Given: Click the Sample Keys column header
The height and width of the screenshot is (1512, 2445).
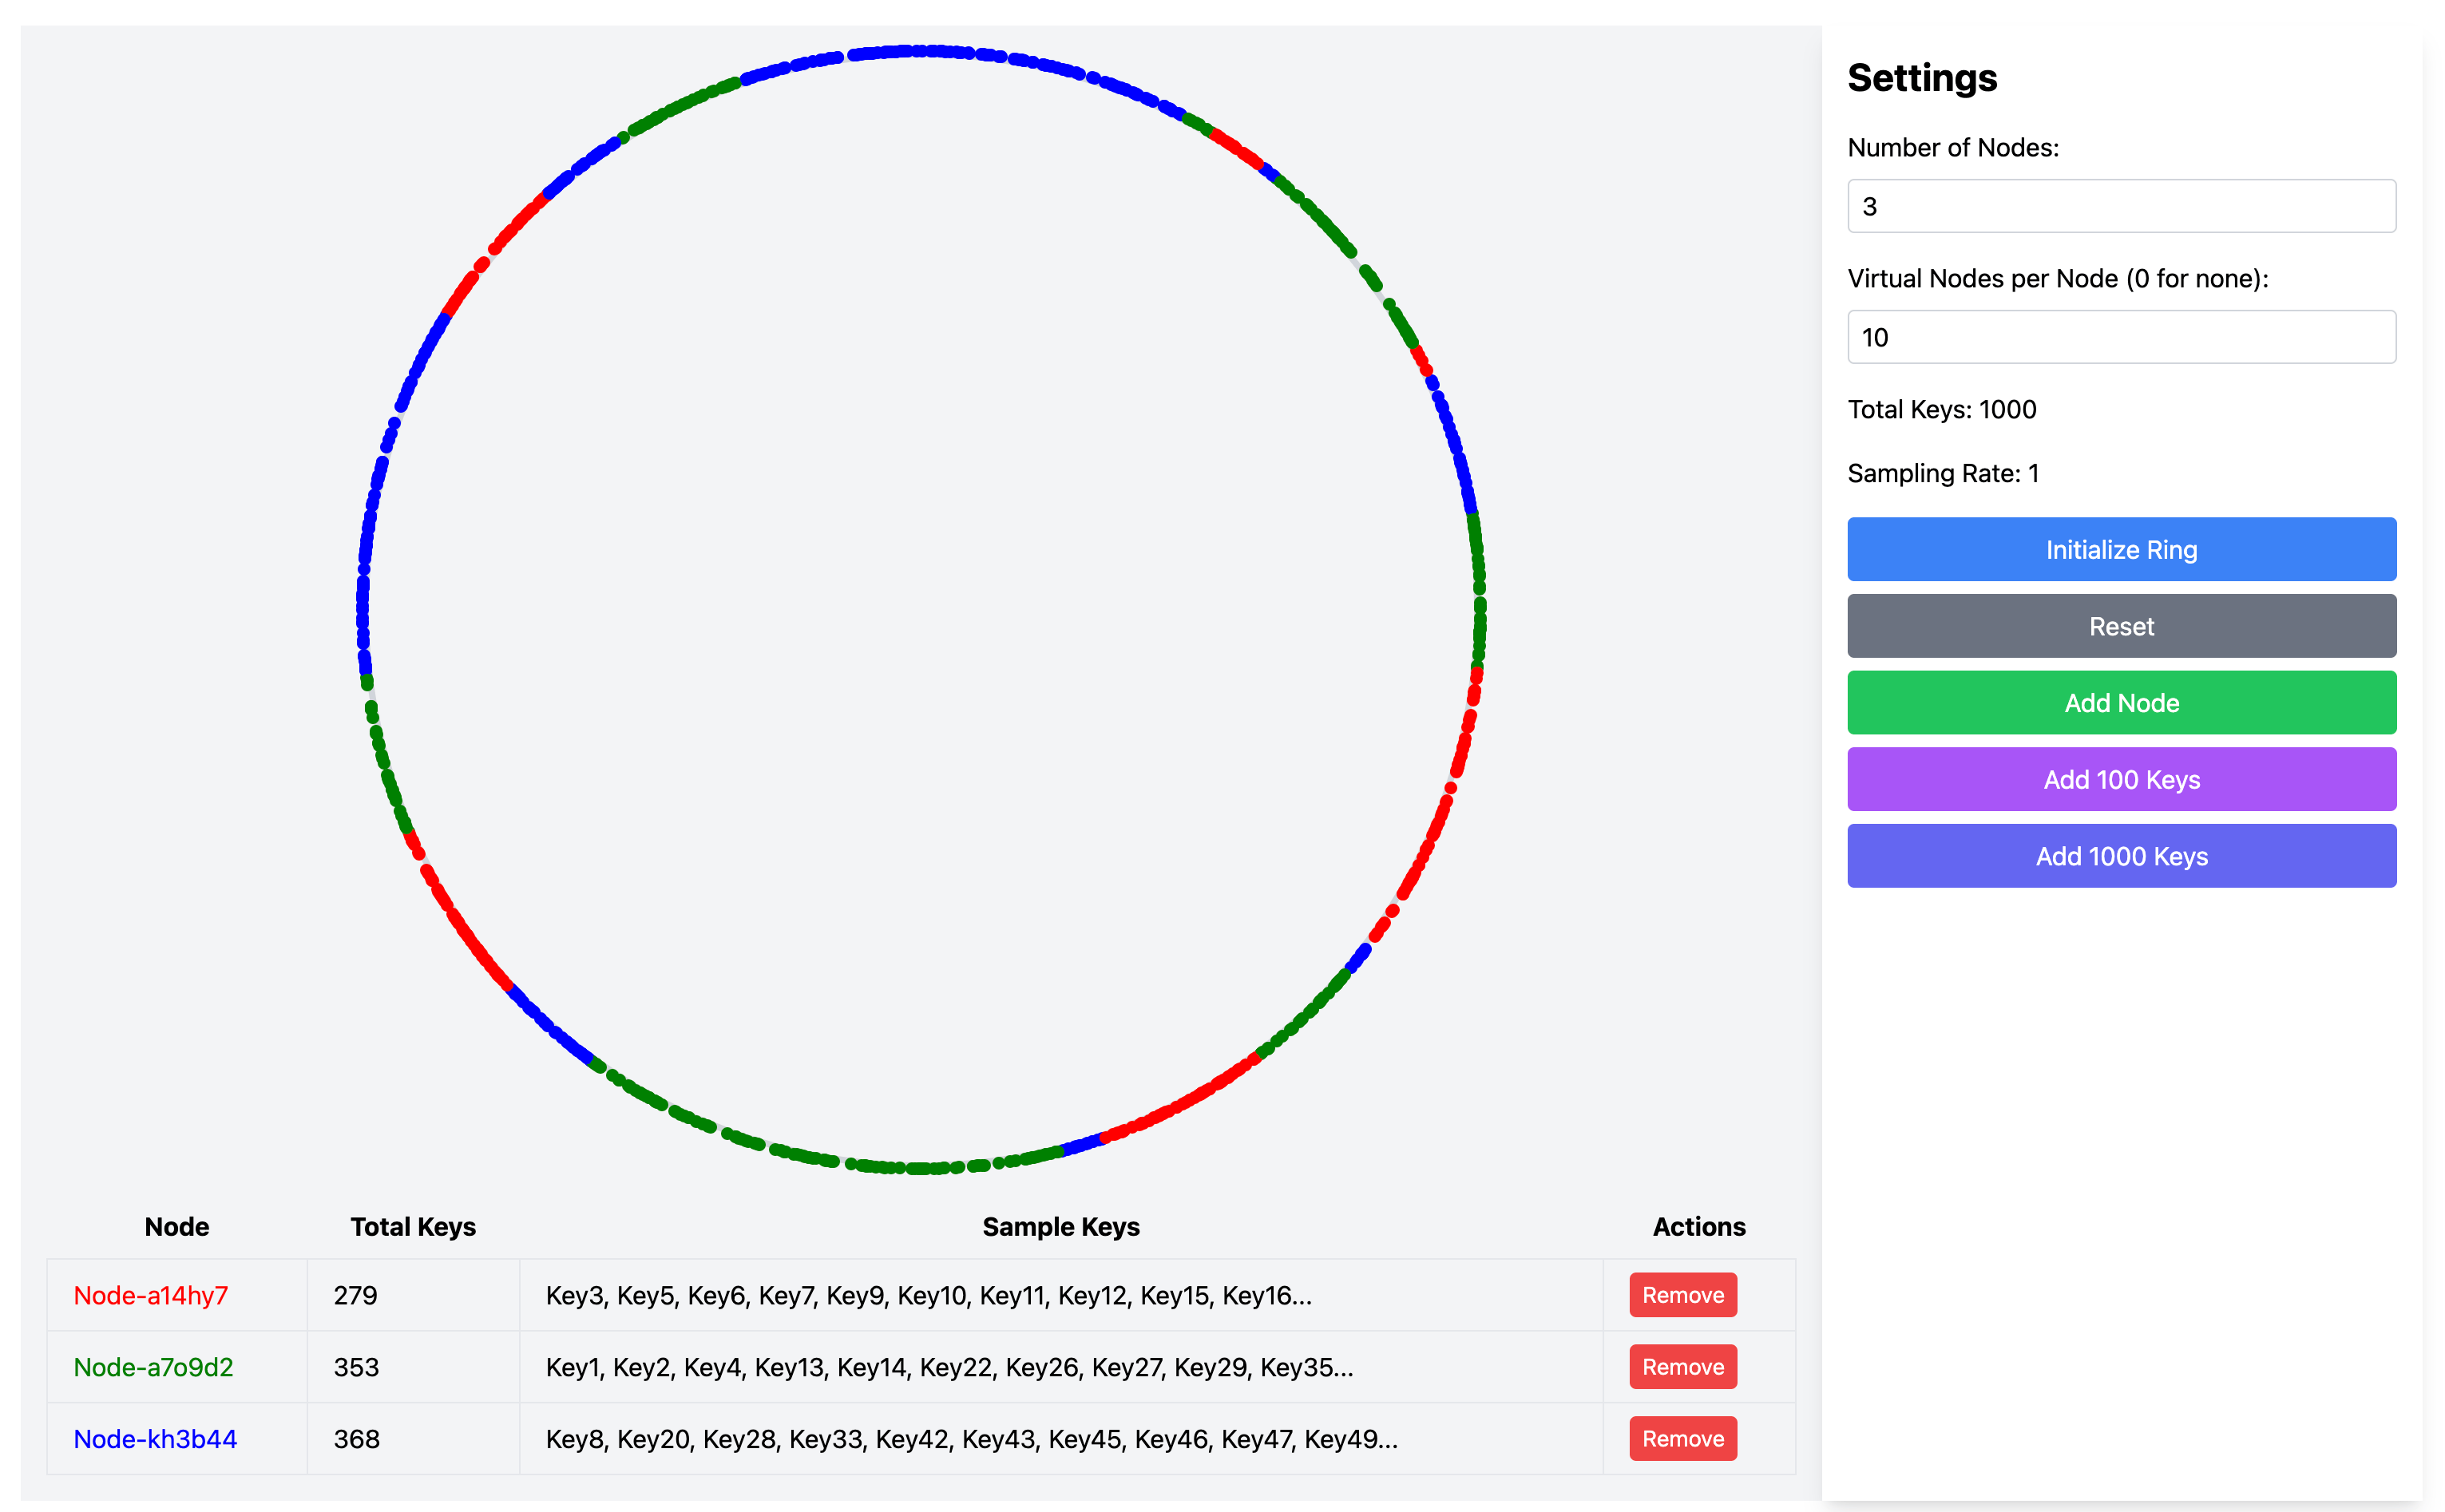Looking at the screenshot, I should pos(1061,1227).
